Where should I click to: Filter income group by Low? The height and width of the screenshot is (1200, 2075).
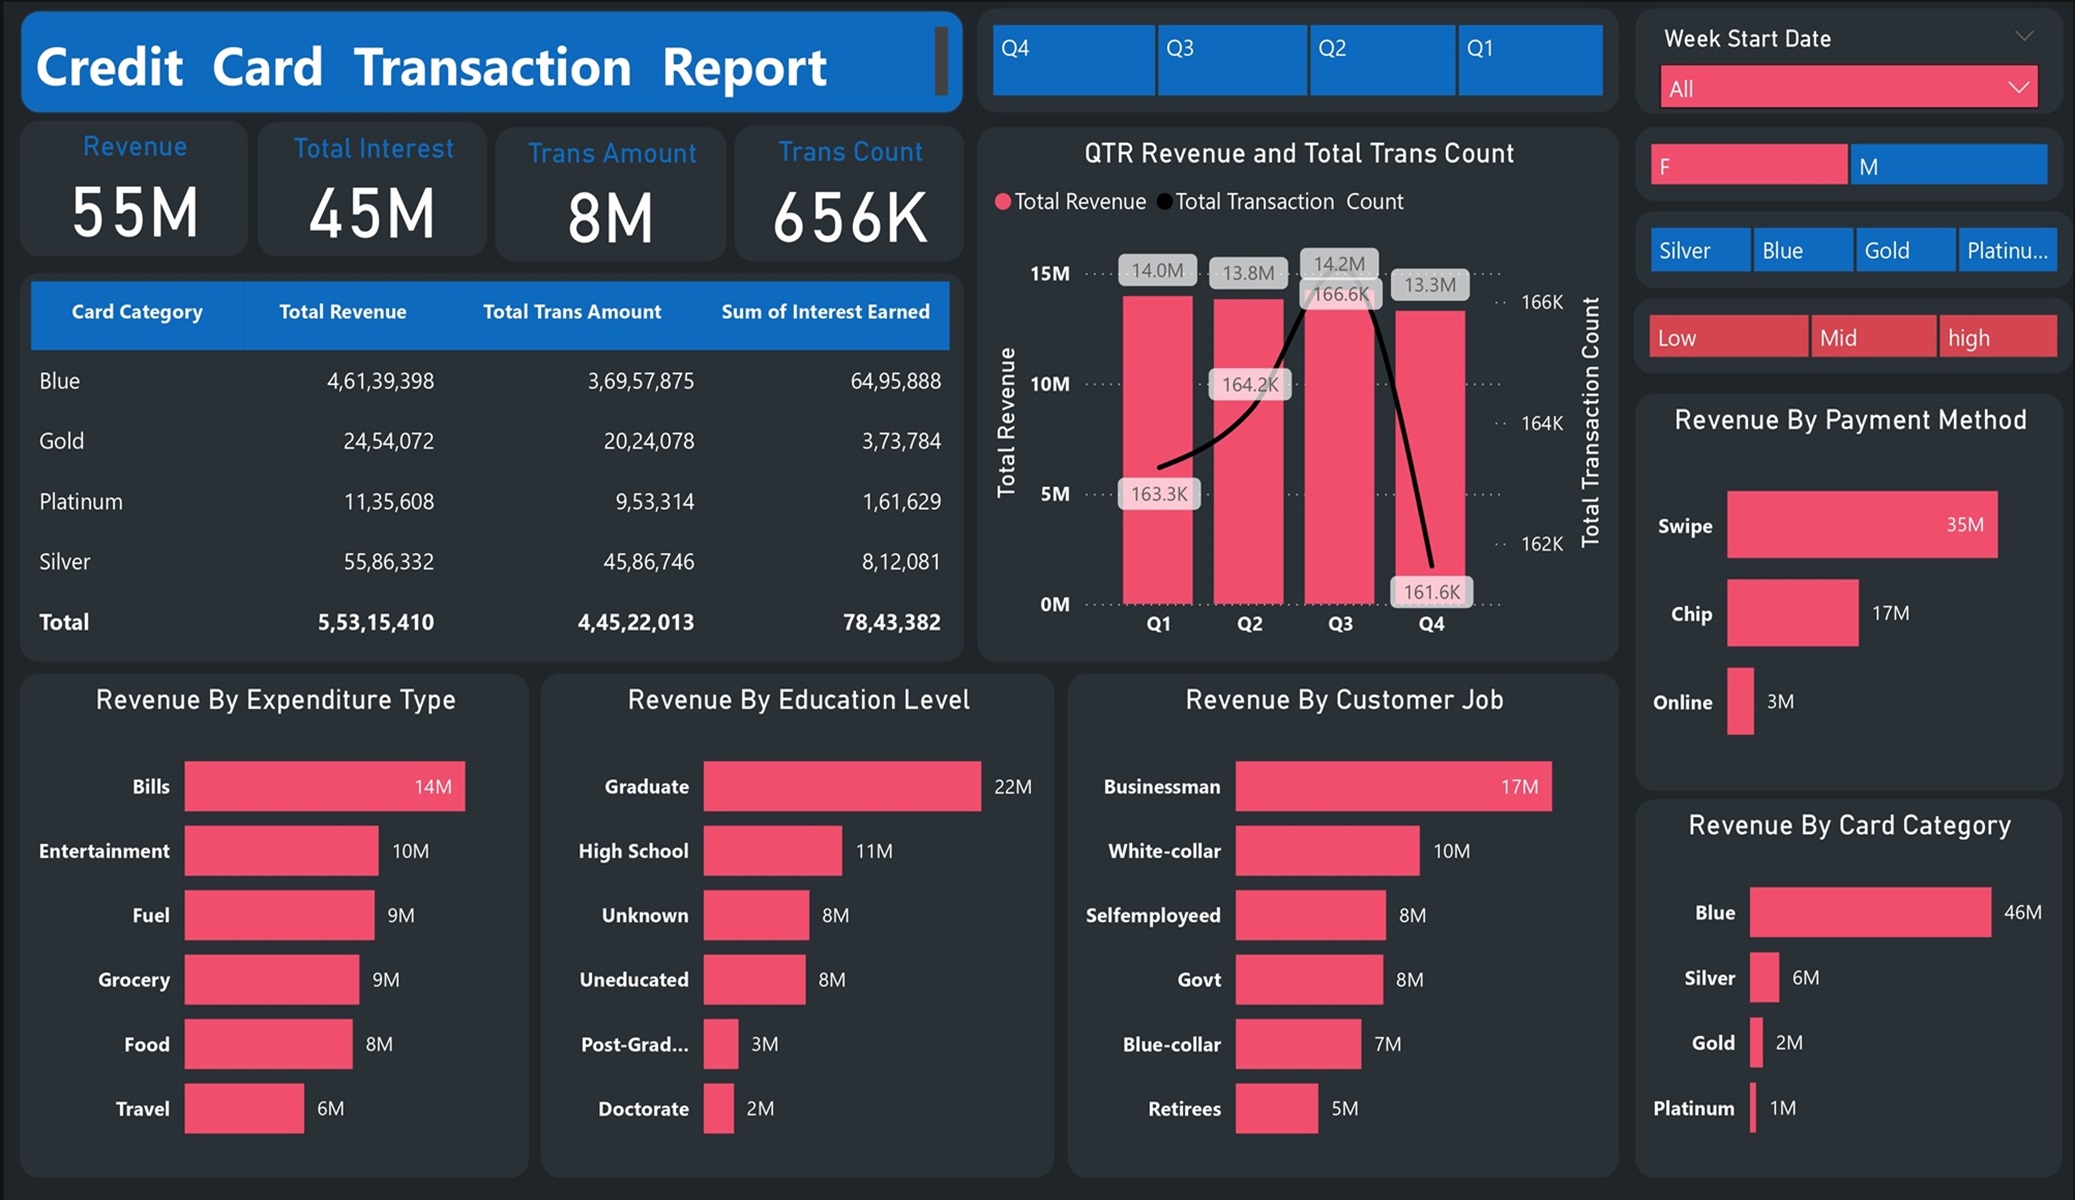point(1728,337)
